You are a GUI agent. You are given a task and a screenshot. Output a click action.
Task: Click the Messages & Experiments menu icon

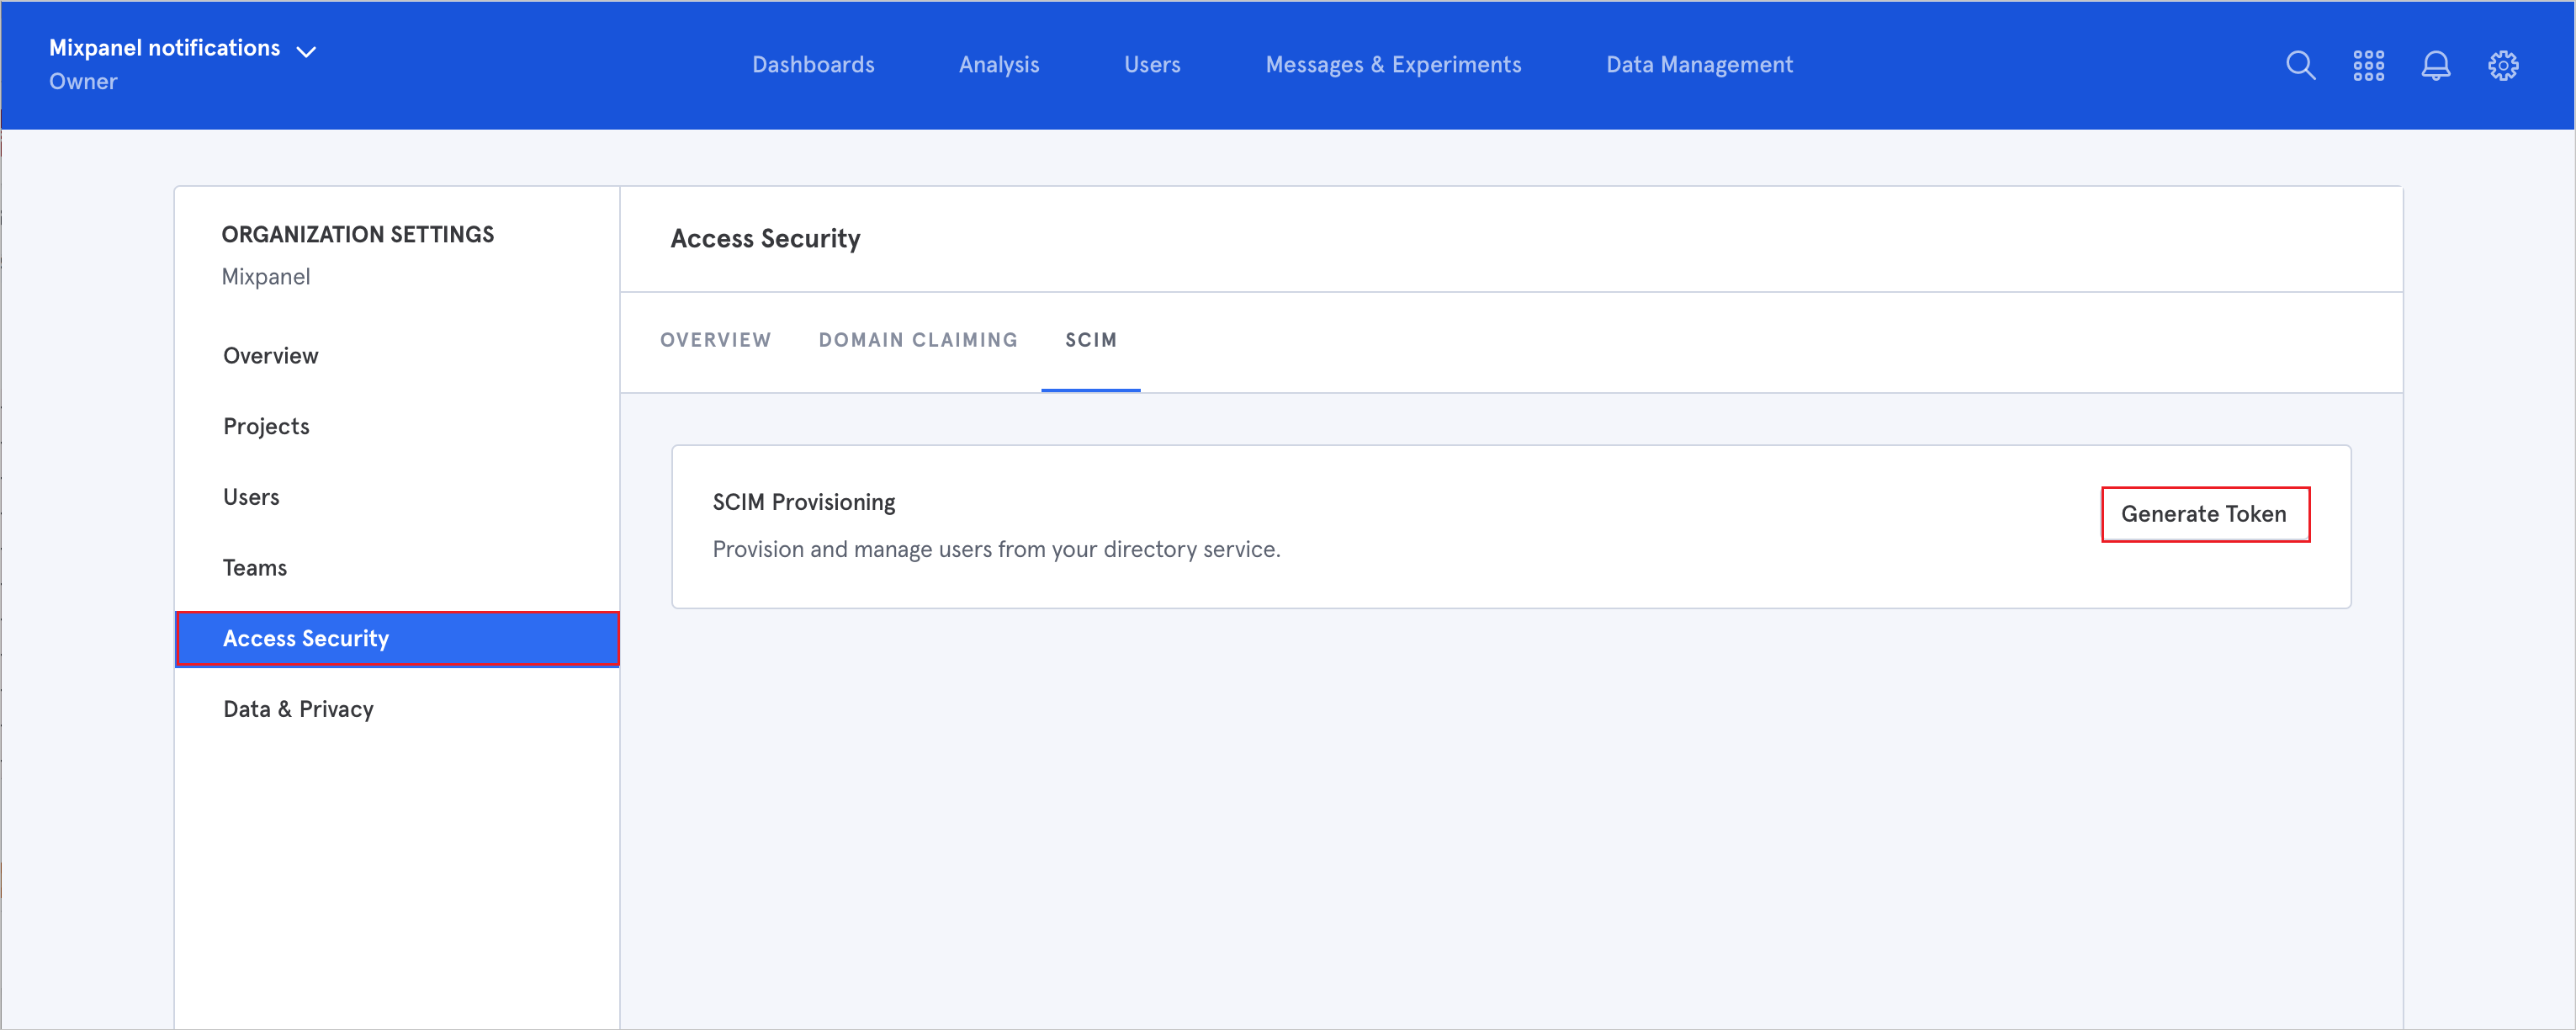(x=1391, y=66)
